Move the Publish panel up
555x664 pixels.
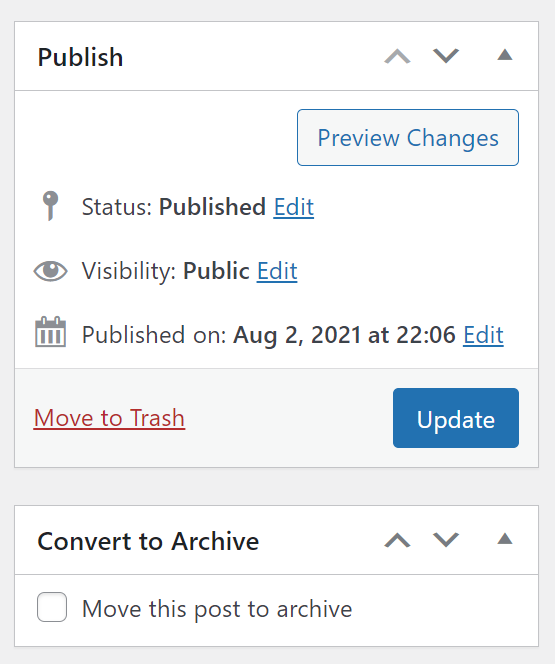coord(397,56)
